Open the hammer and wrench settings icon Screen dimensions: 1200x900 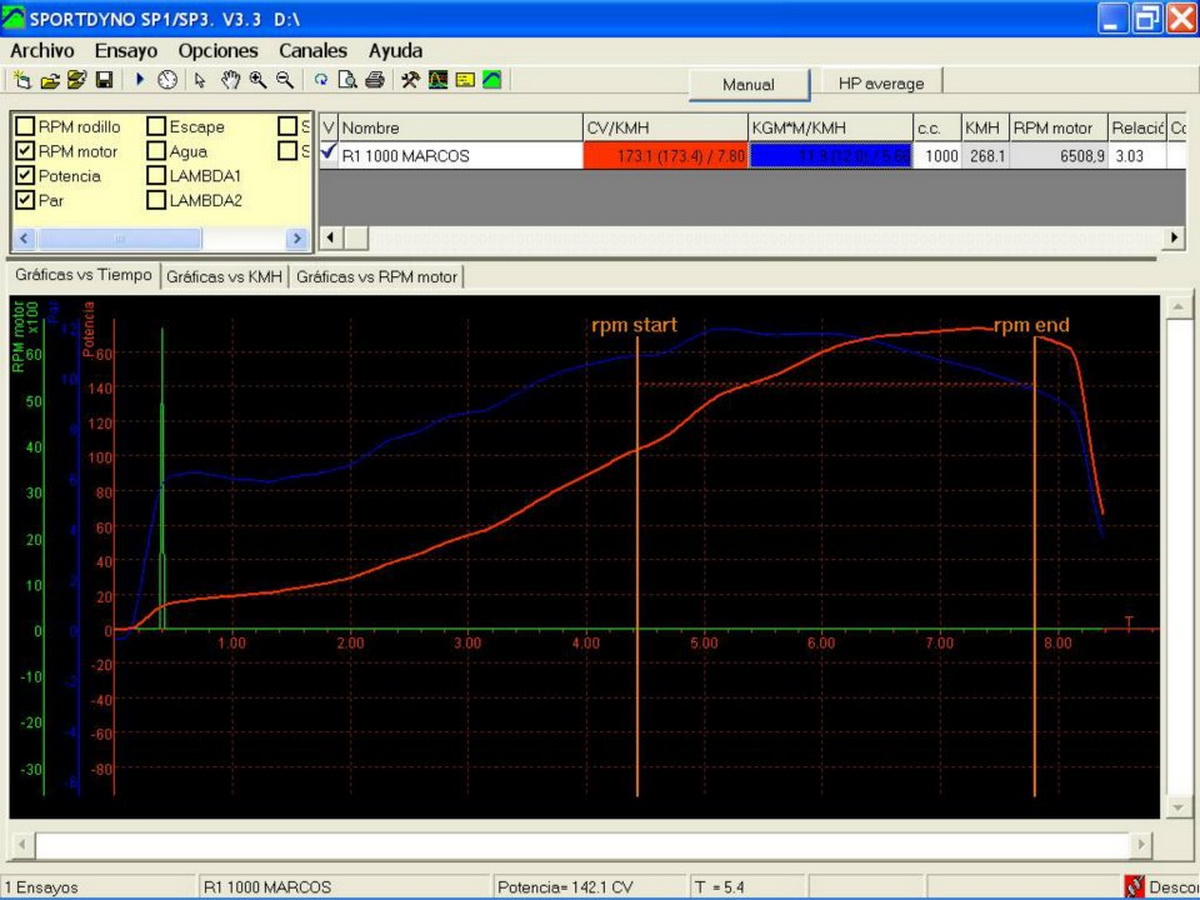410,80
